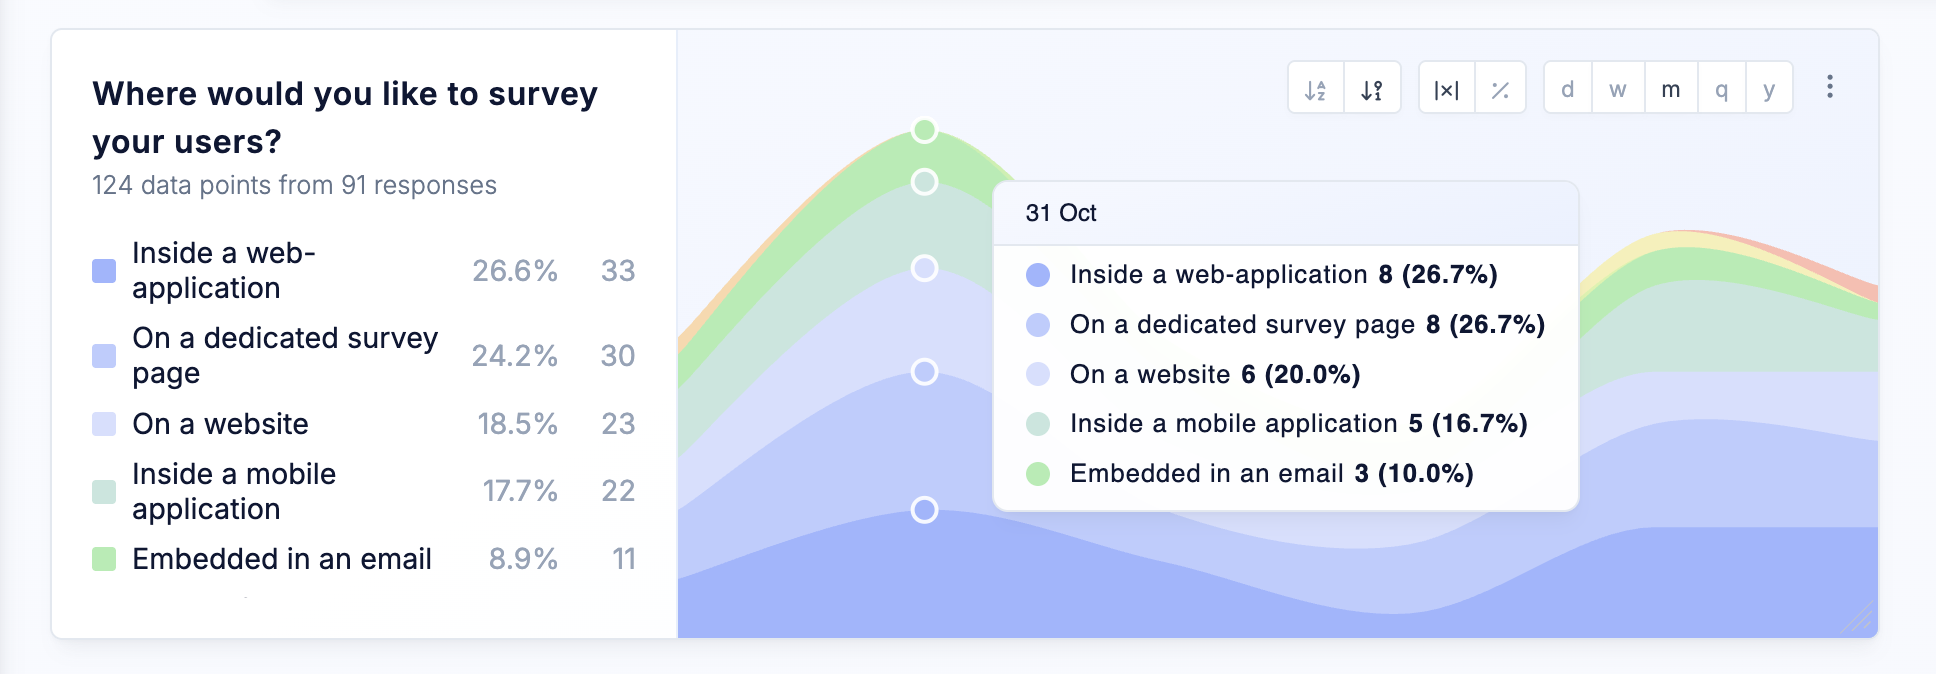
Task: Select 'On a website' legend label
Action: [220, 424]
